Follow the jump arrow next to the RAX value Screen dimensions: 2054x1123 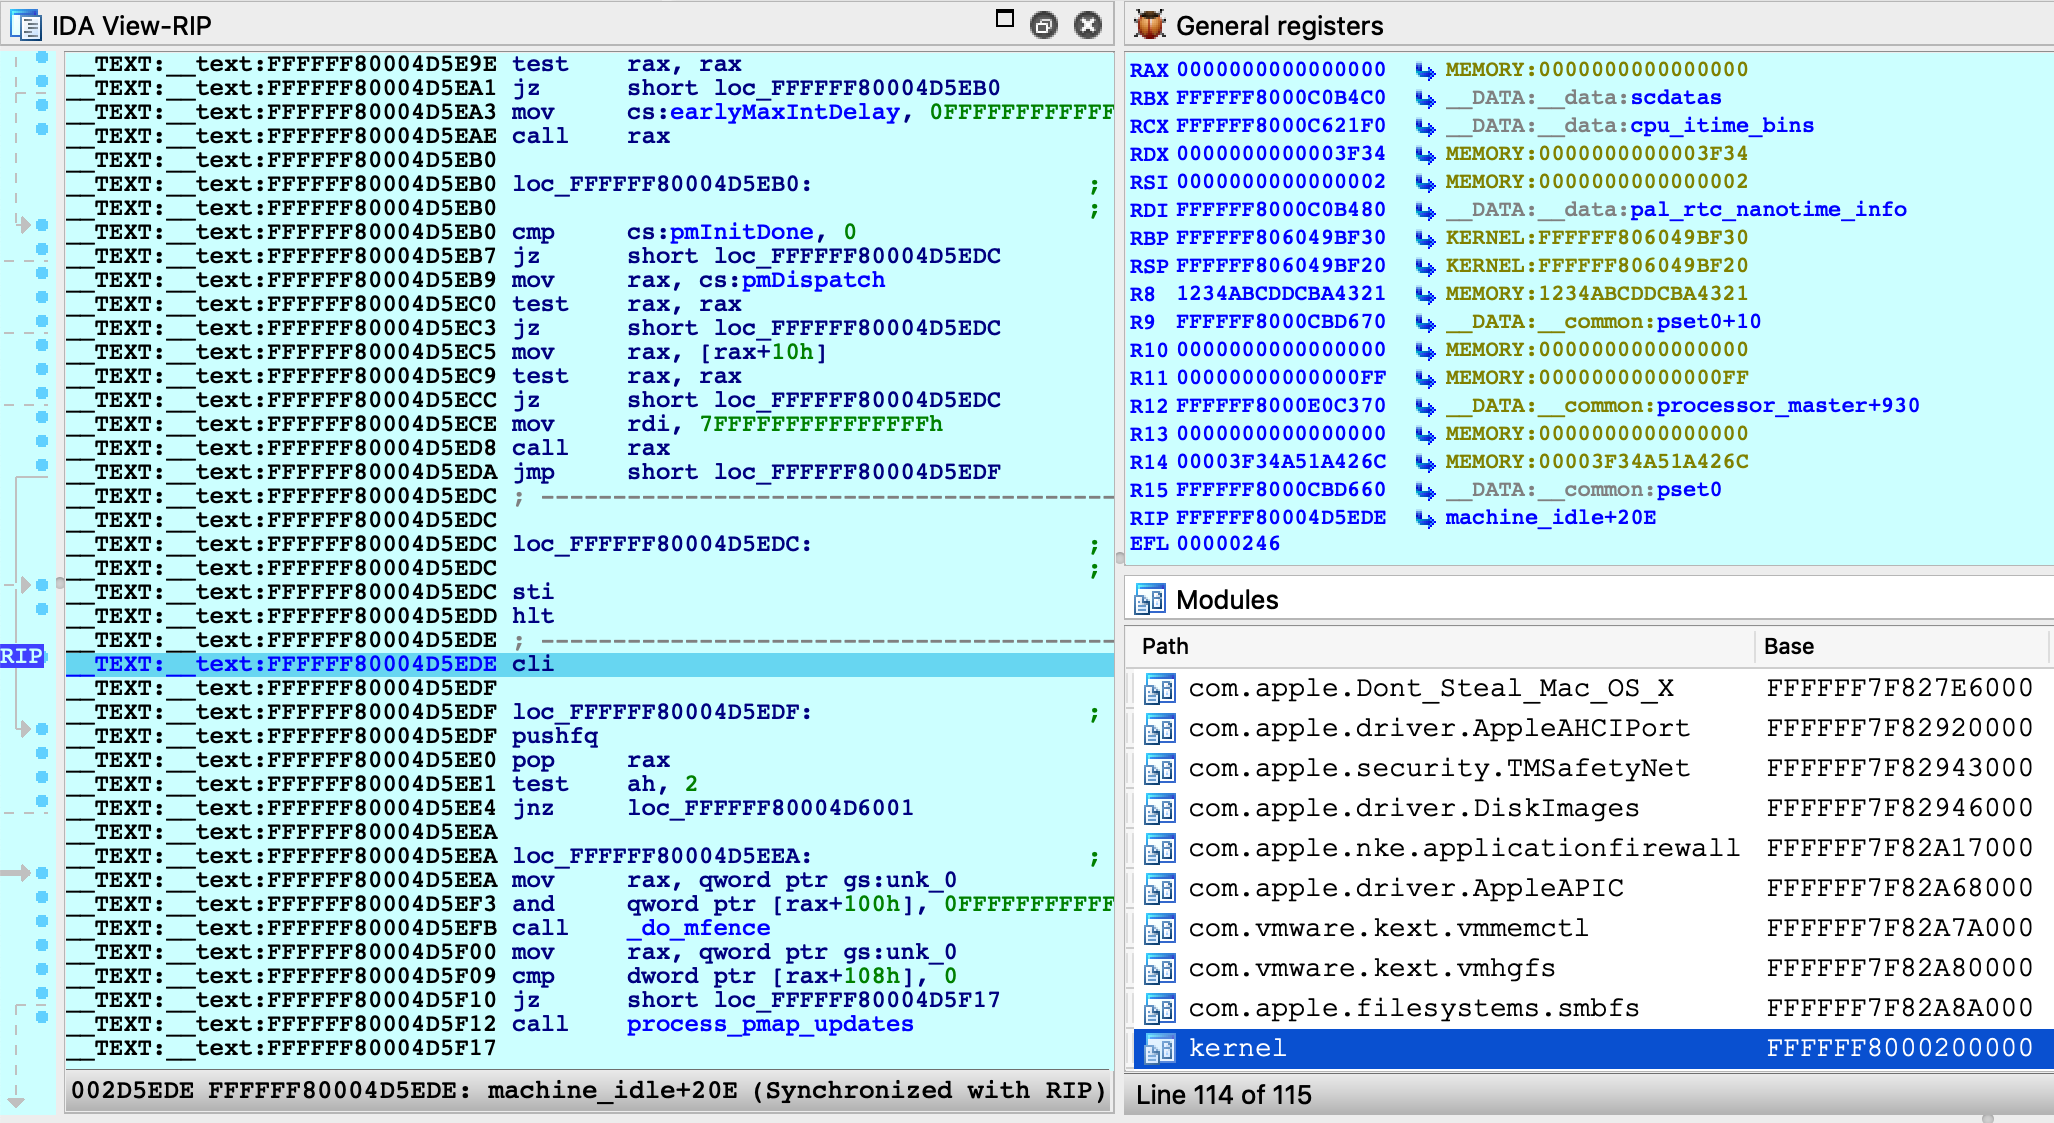pyautogui.click(x=1425, y=70)
